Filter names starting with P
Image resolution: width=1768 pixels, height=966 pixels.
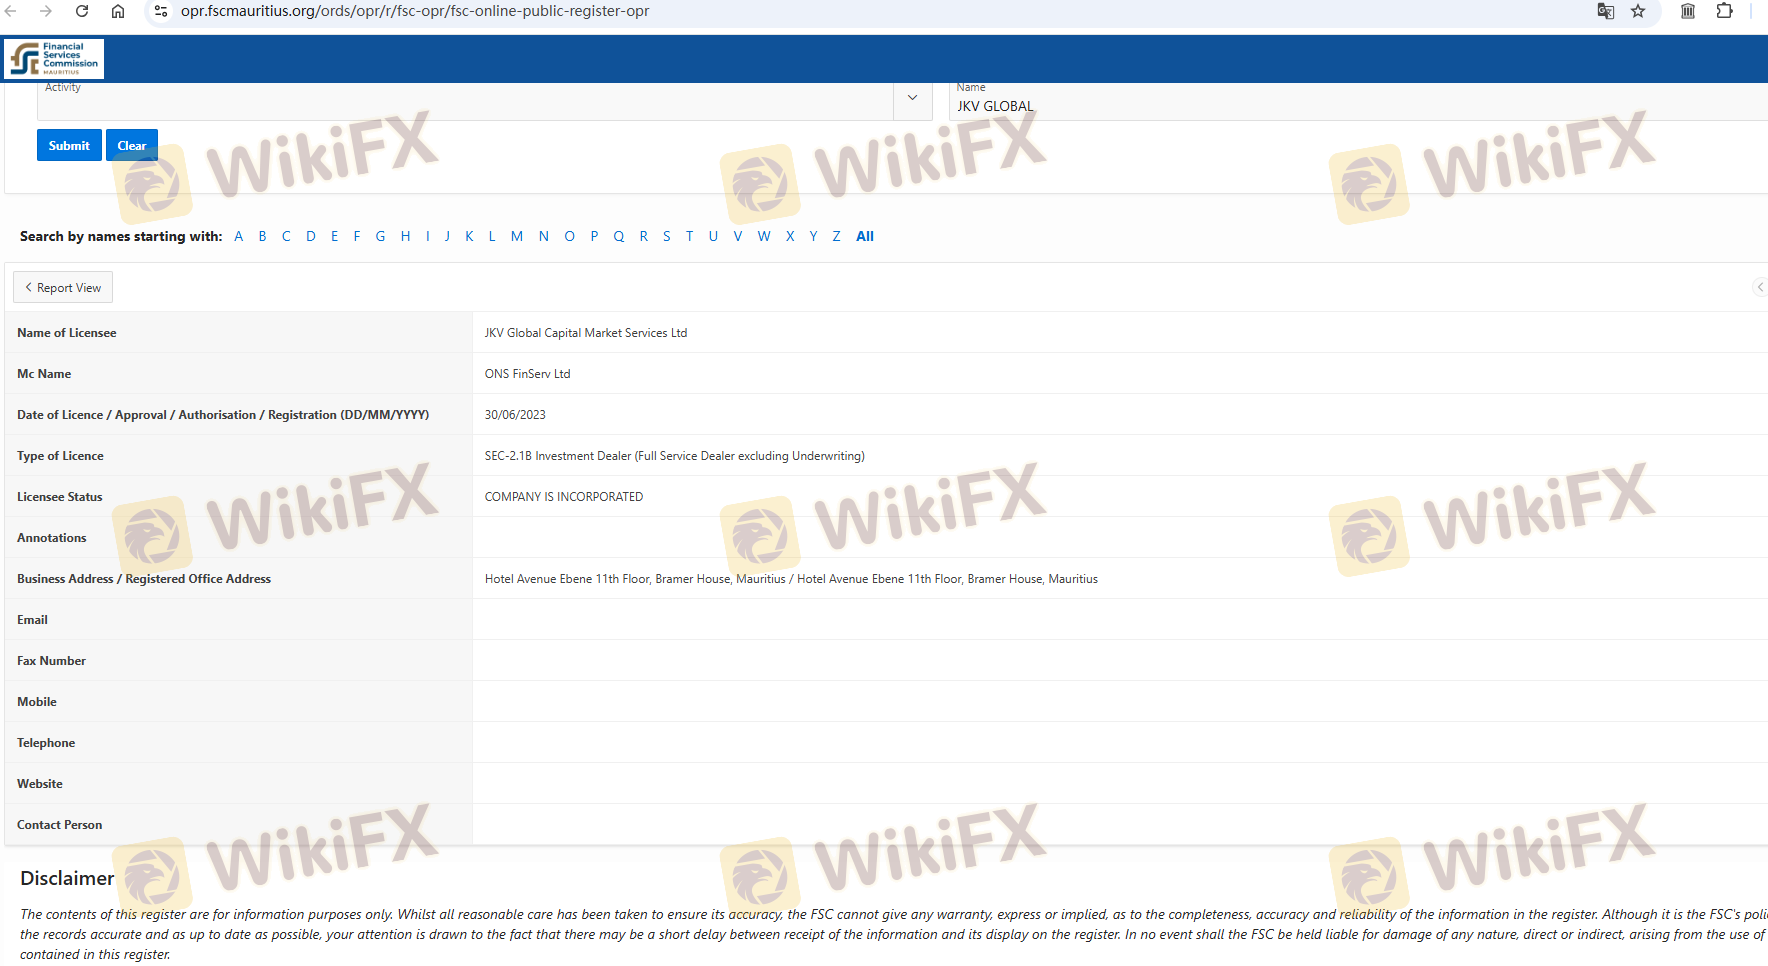(x=594, y=236)
